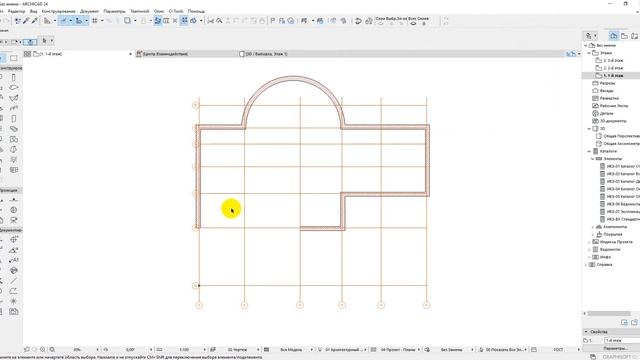Select the Marquee tool in the toolbox
640x360 pixels.
(13, 58)
